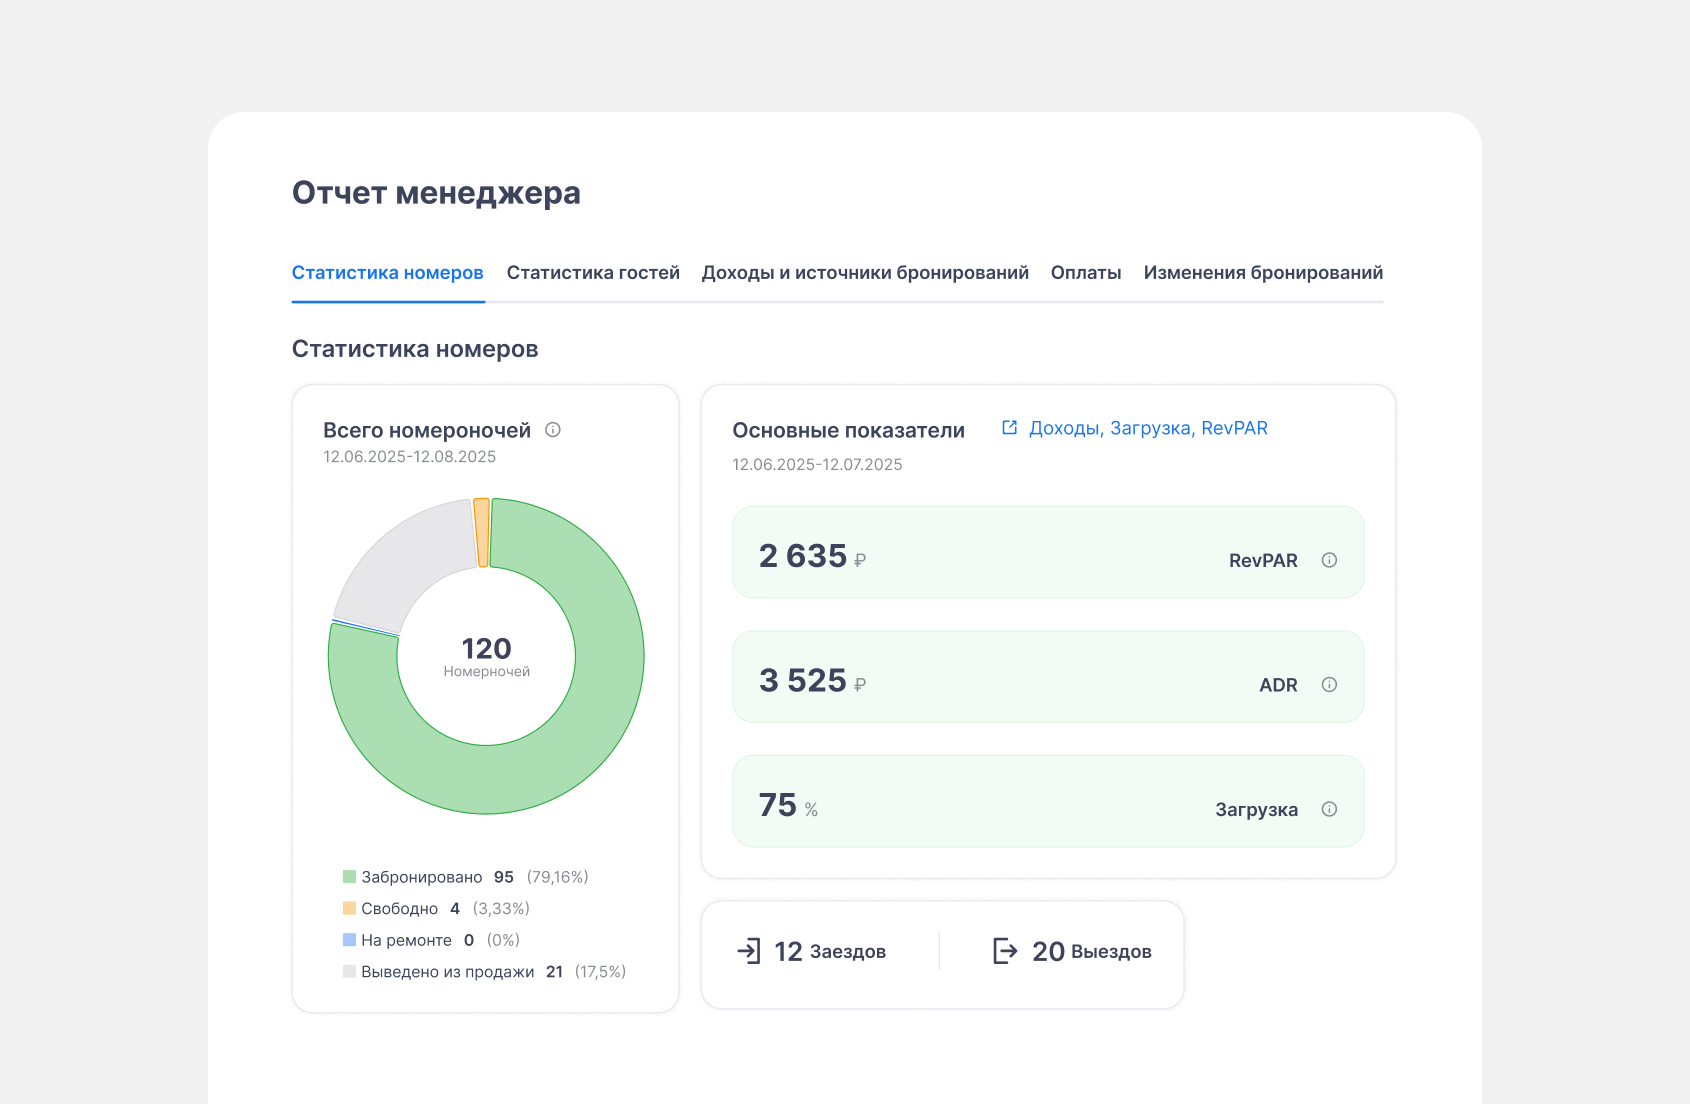The image size is (1690, 1104).
Task: Open the Статистика номеров tab
Action: [388, 273]
